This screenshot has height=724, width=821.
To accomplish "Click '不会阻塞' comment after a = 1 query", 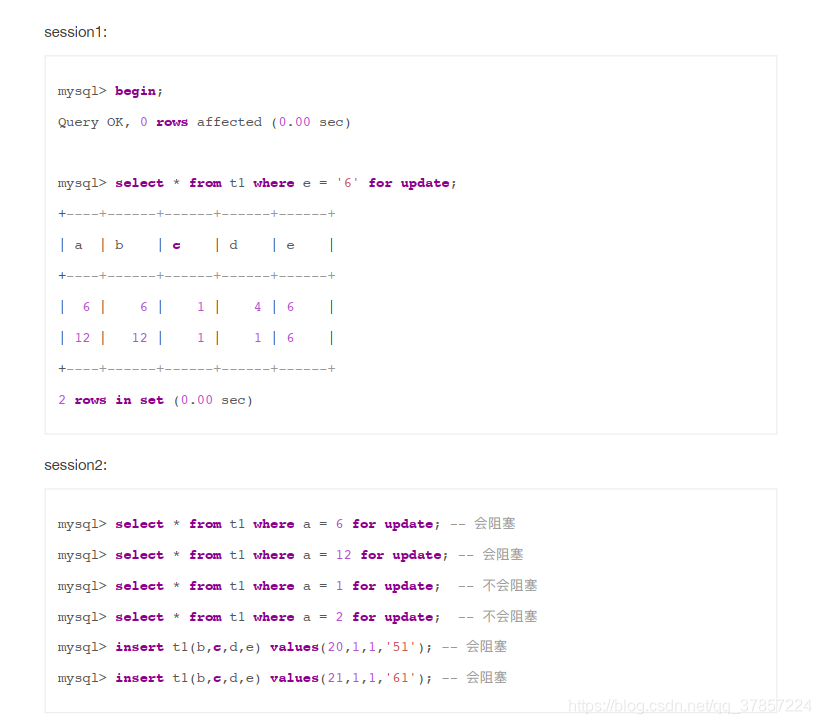I will point(510,585).
